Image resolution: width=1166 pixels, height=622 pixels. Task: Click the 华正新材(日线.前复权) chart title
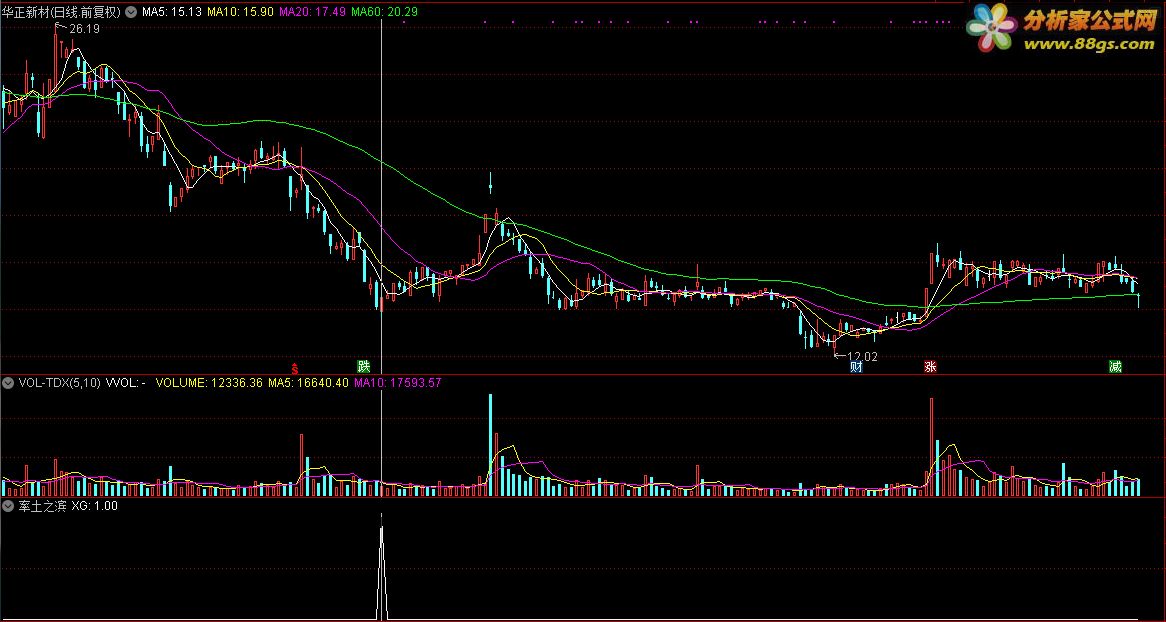pyautogui.click(x=62, y=12)
